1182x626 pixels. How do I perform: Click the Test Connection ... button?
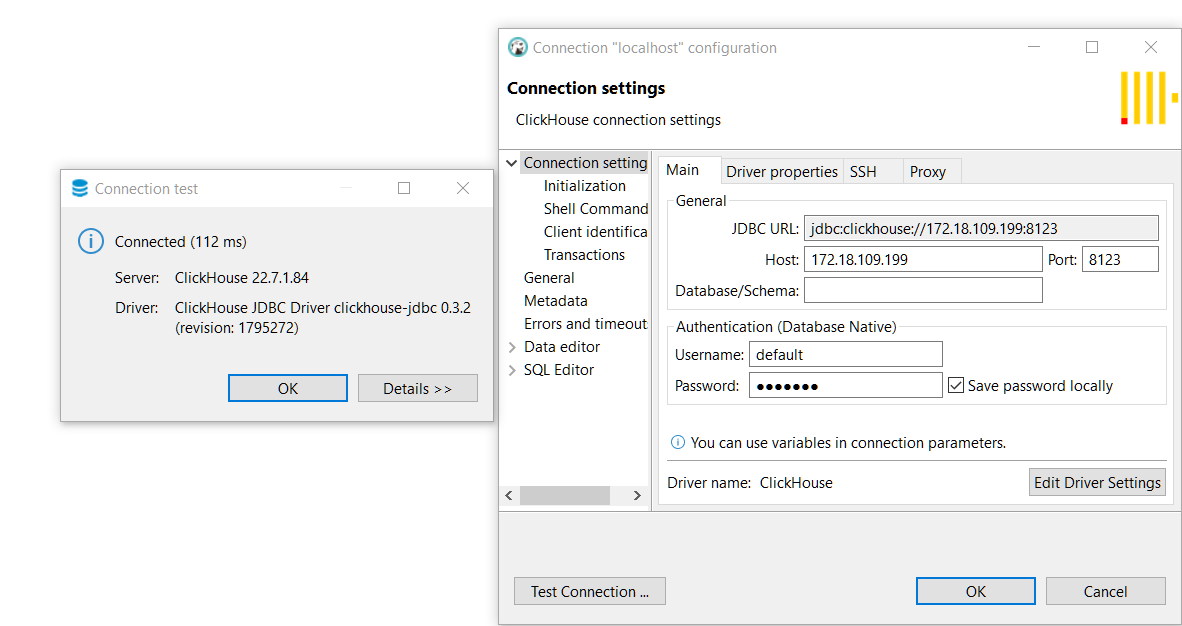click(x=589, y=591)
